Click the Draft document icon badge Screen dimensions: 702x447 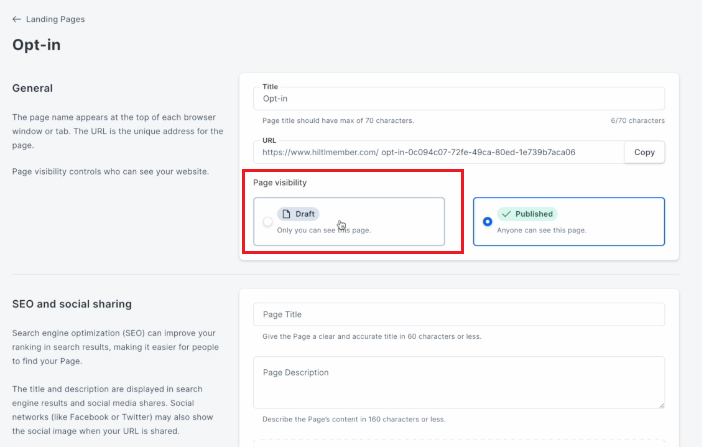coord(298,214)
